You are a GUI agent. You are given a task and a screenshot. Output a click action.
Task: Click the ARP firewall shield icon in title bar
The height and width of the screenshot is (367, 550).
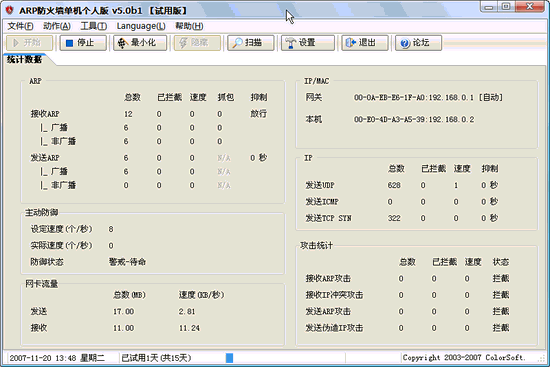click(x=9, y=10)
